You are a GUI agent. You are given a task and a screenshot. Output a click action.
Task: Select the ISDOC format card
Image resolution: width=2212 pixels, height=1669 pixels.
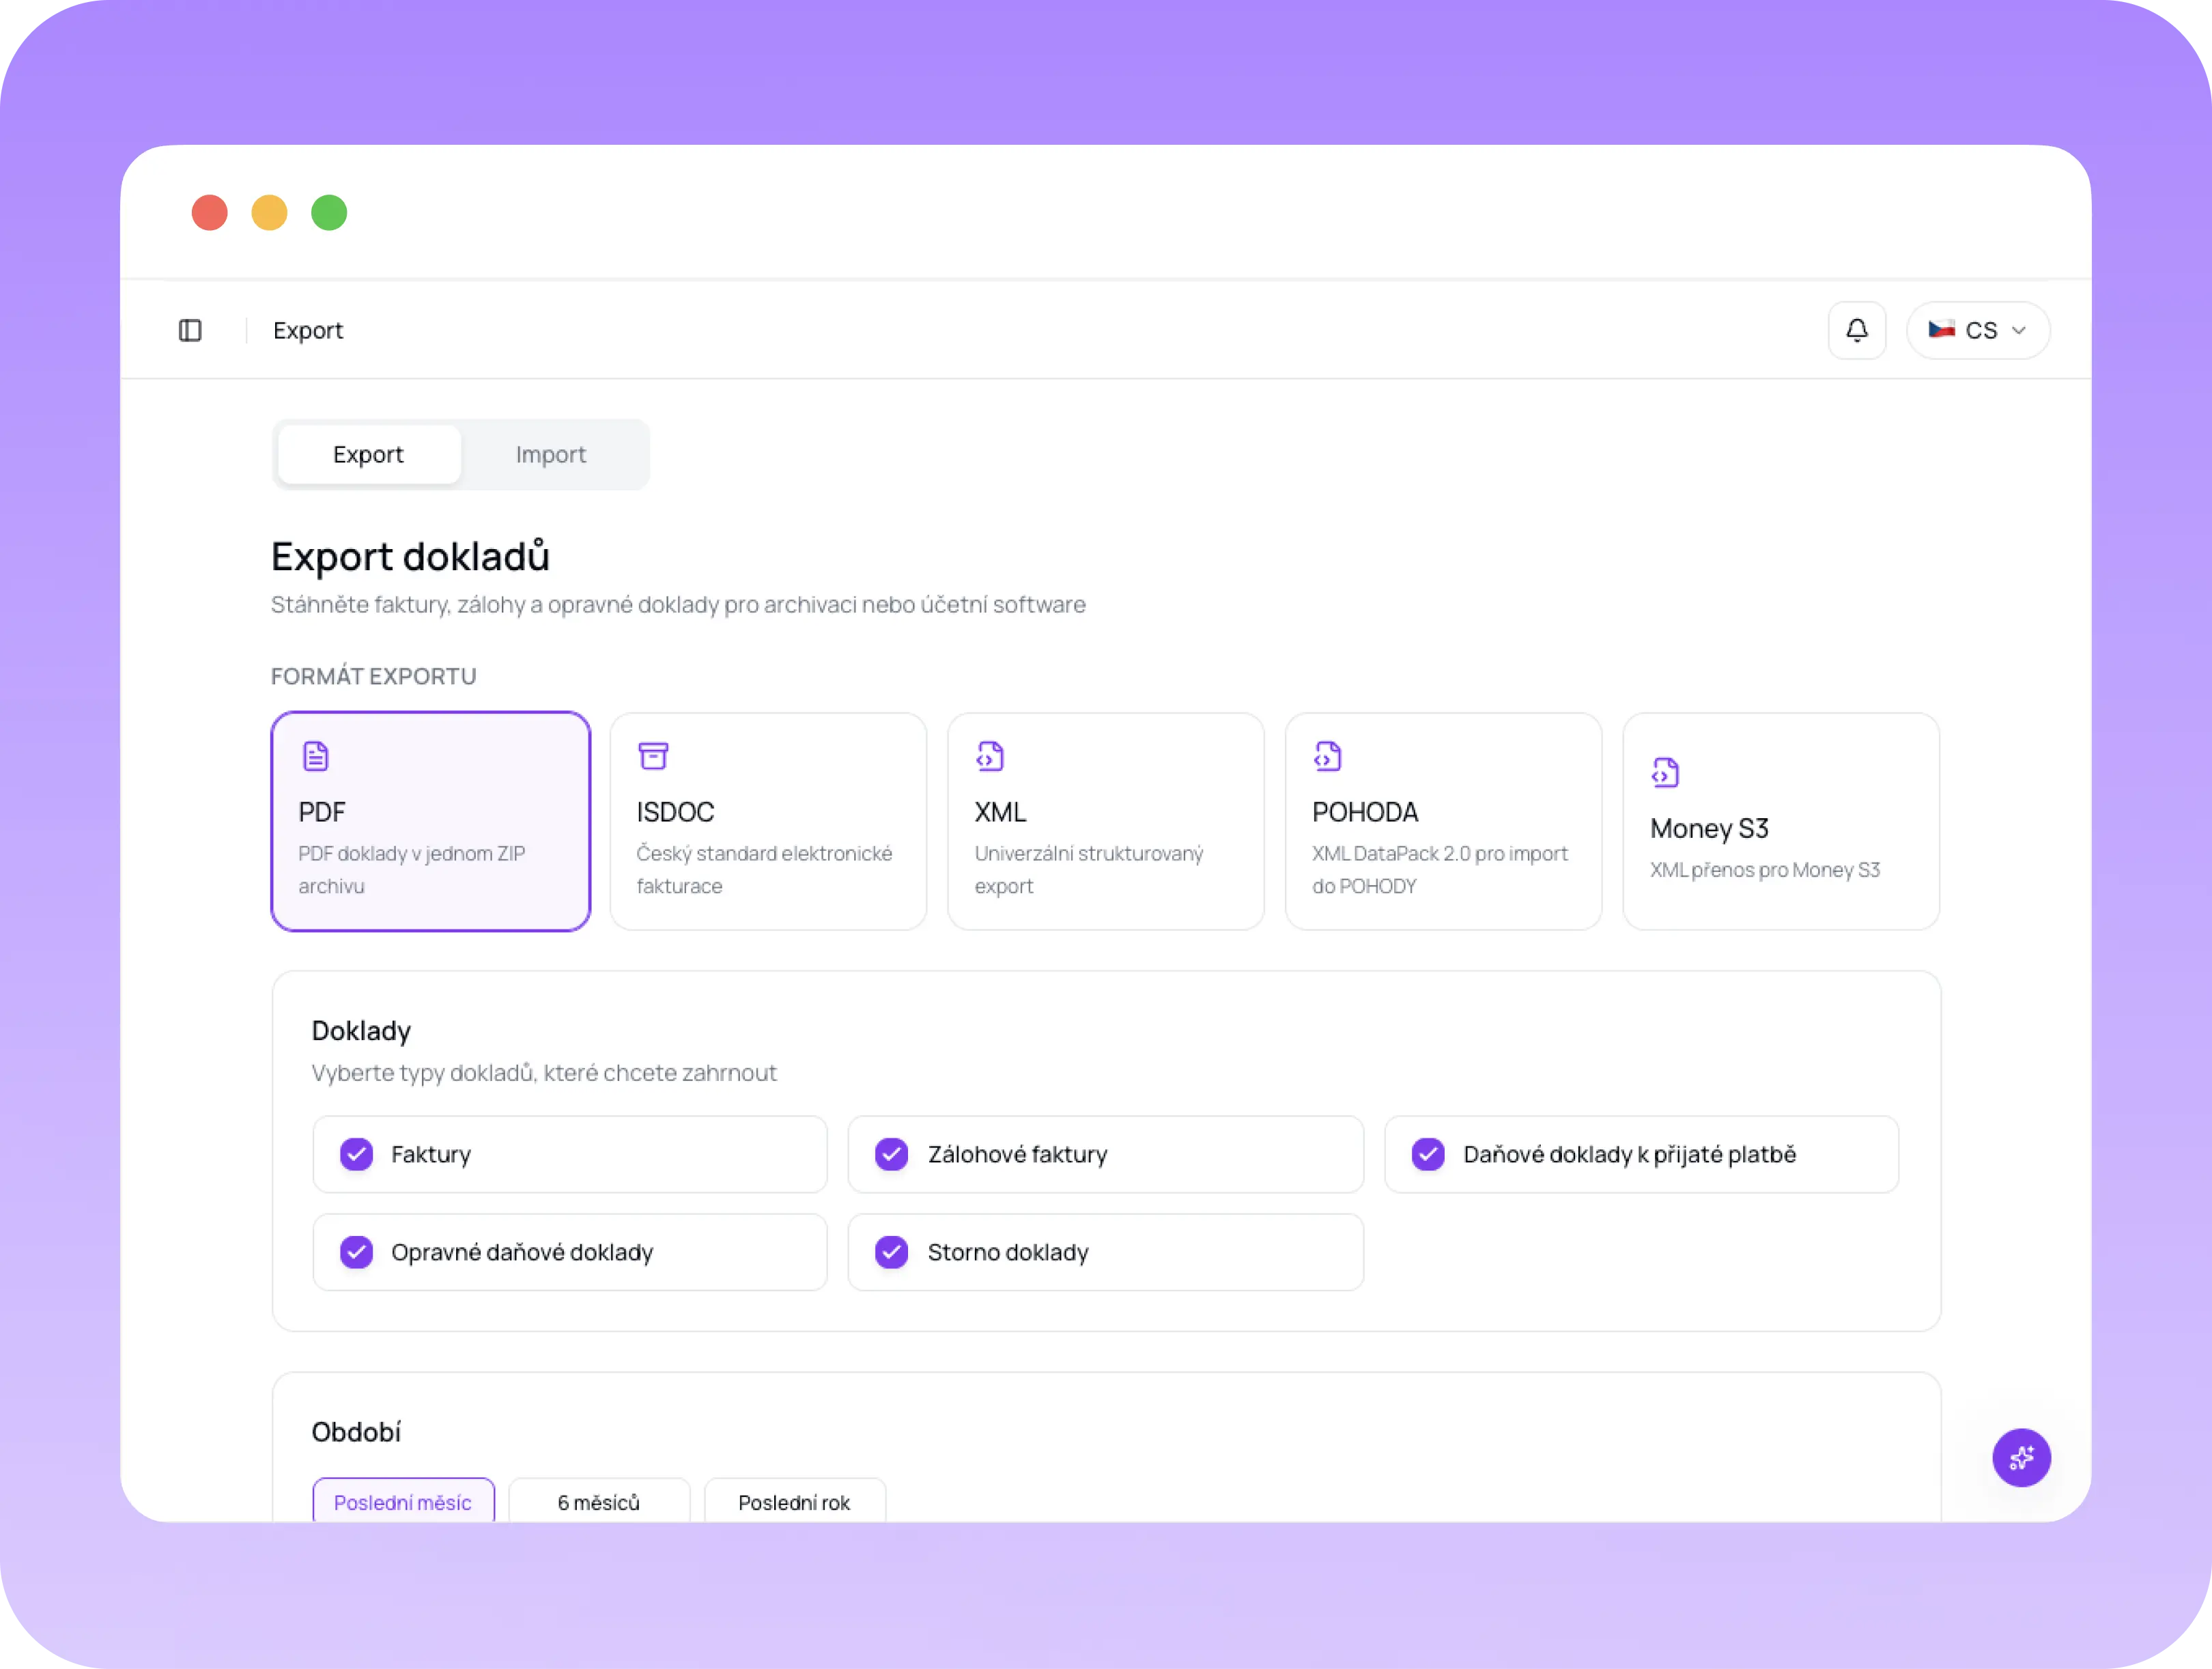tap(768, 821)
